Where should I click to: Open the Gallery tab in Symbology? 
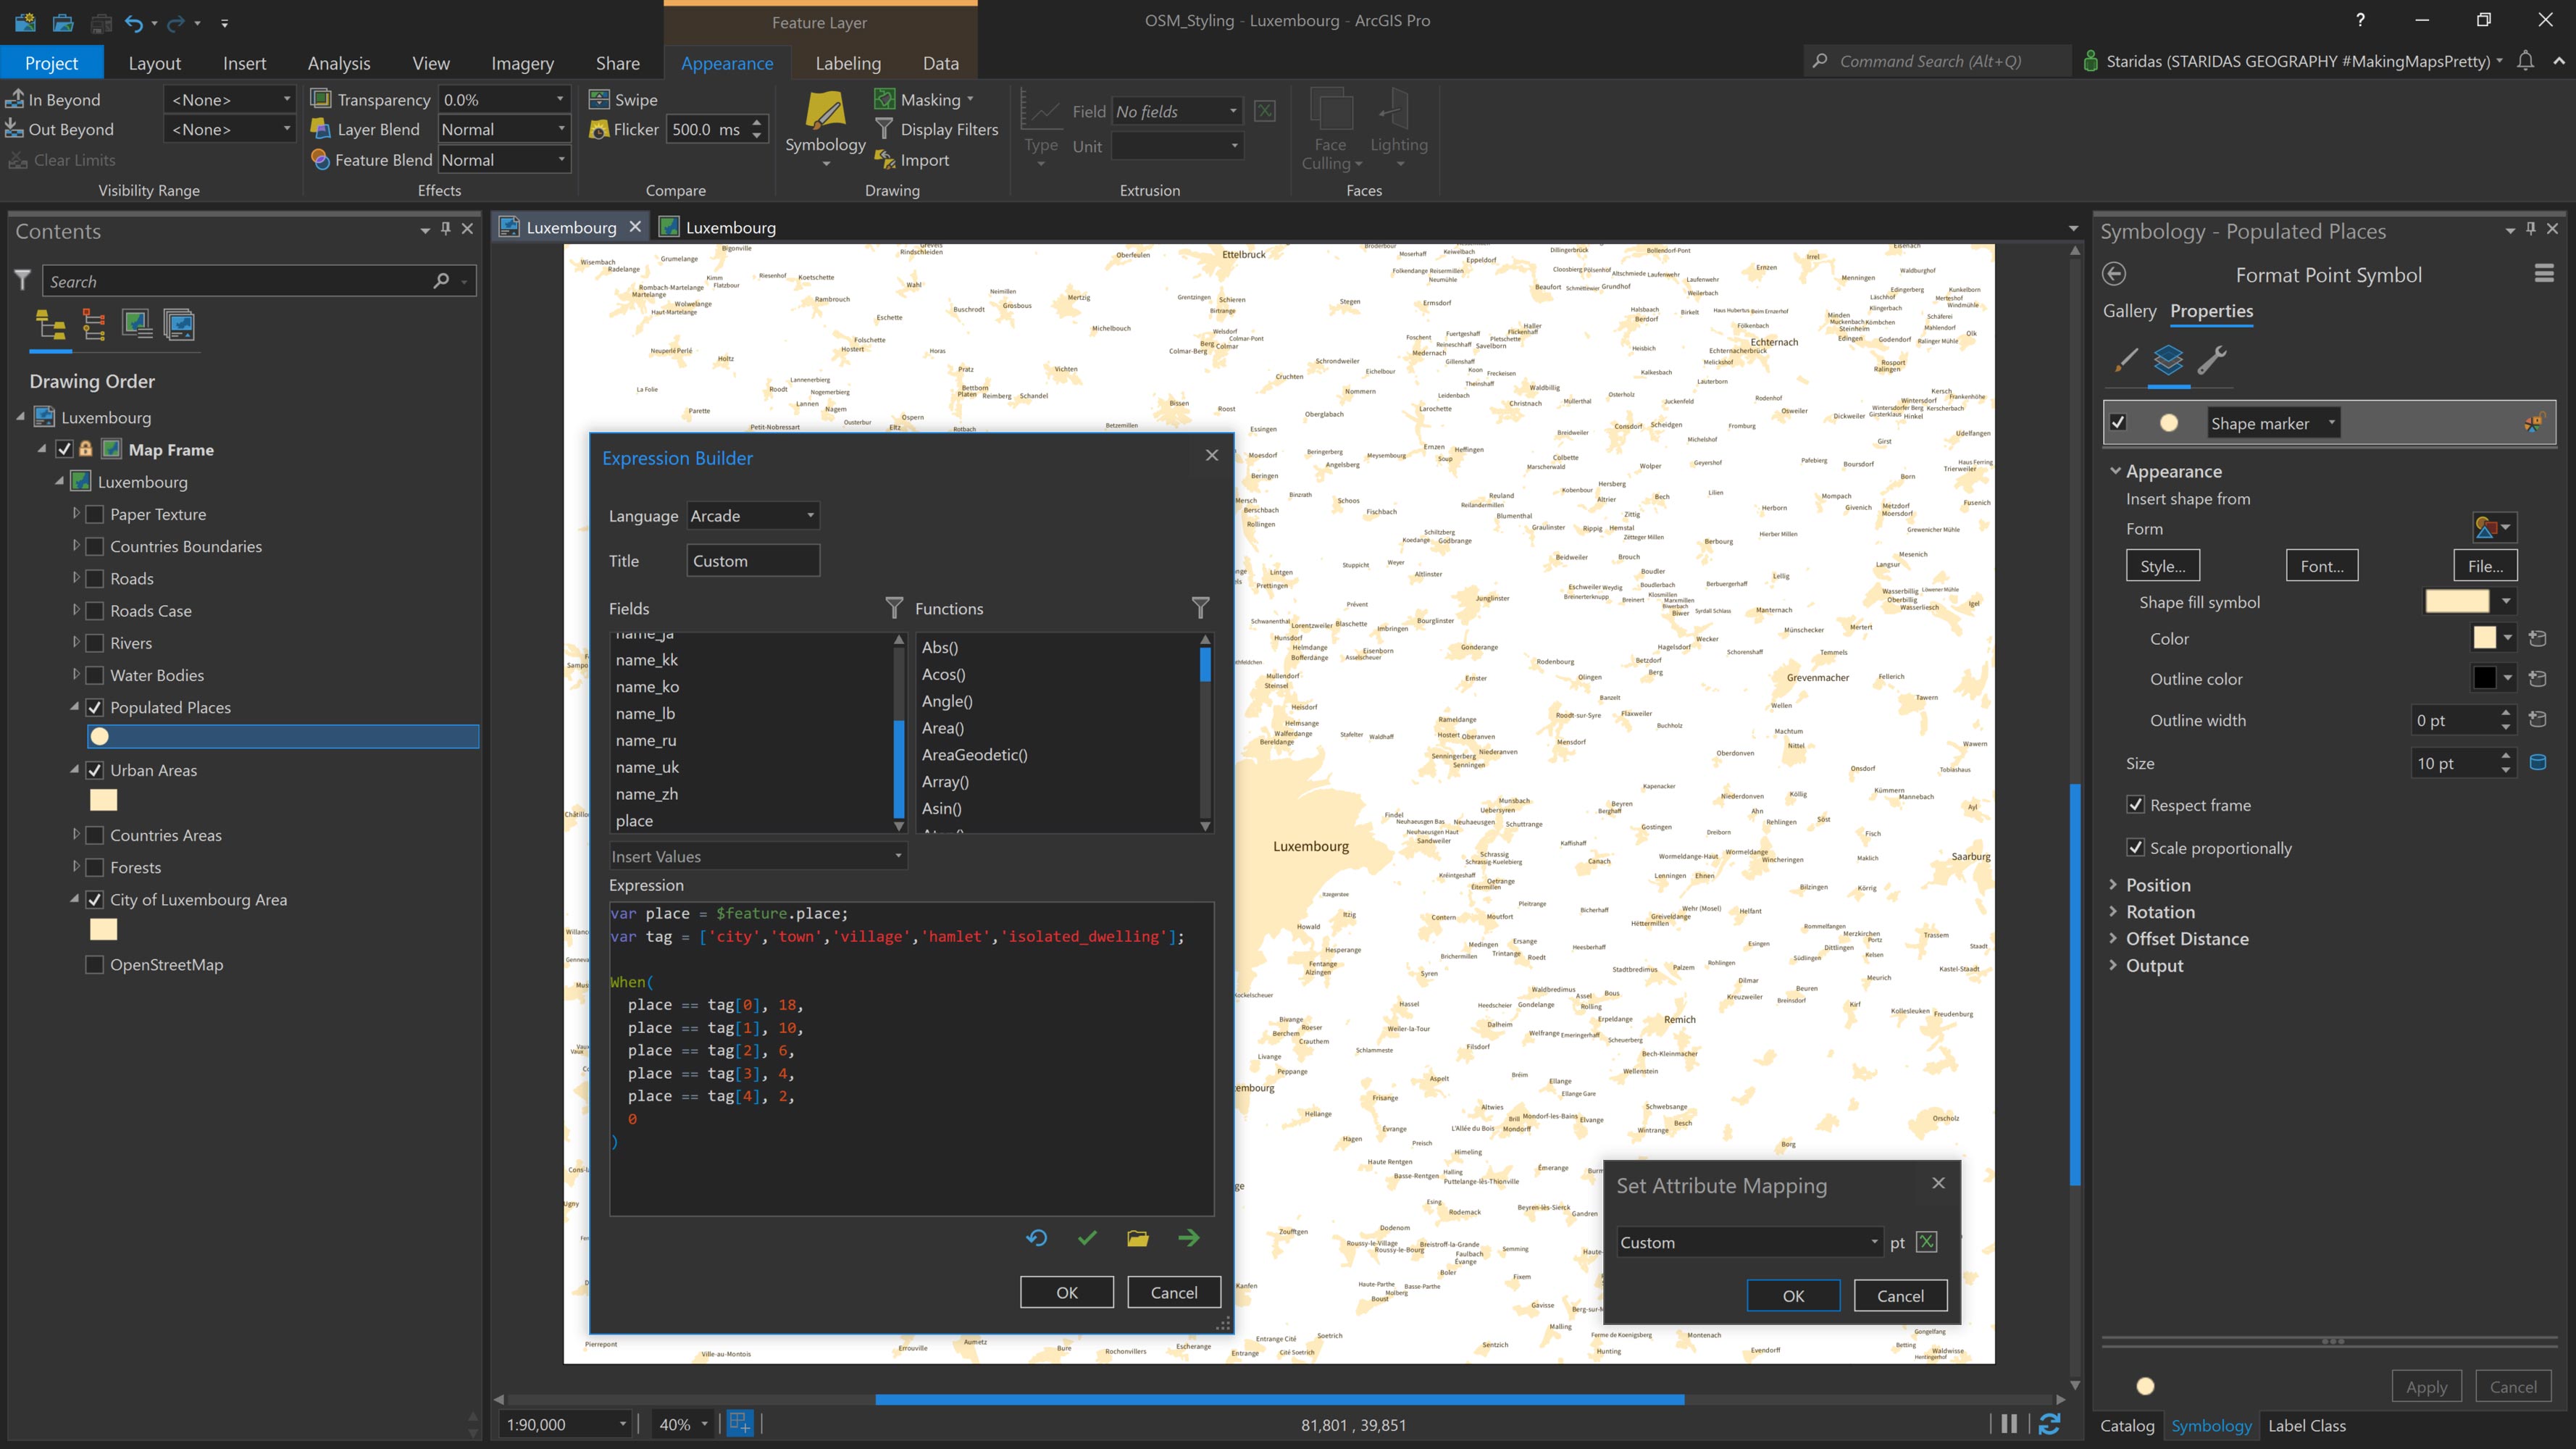(2128, 311)
